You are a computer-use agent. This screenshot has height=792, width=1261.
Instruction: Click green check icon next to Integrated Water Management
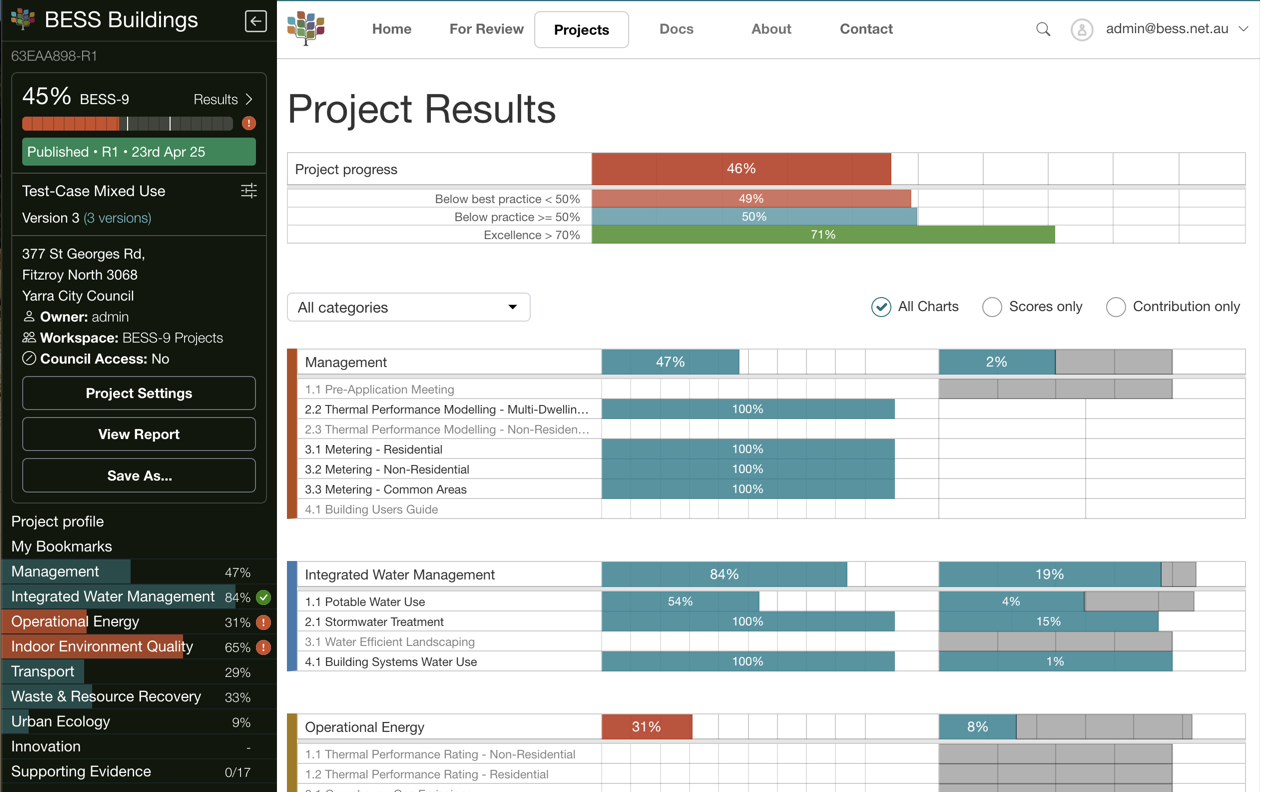point(264,597)
